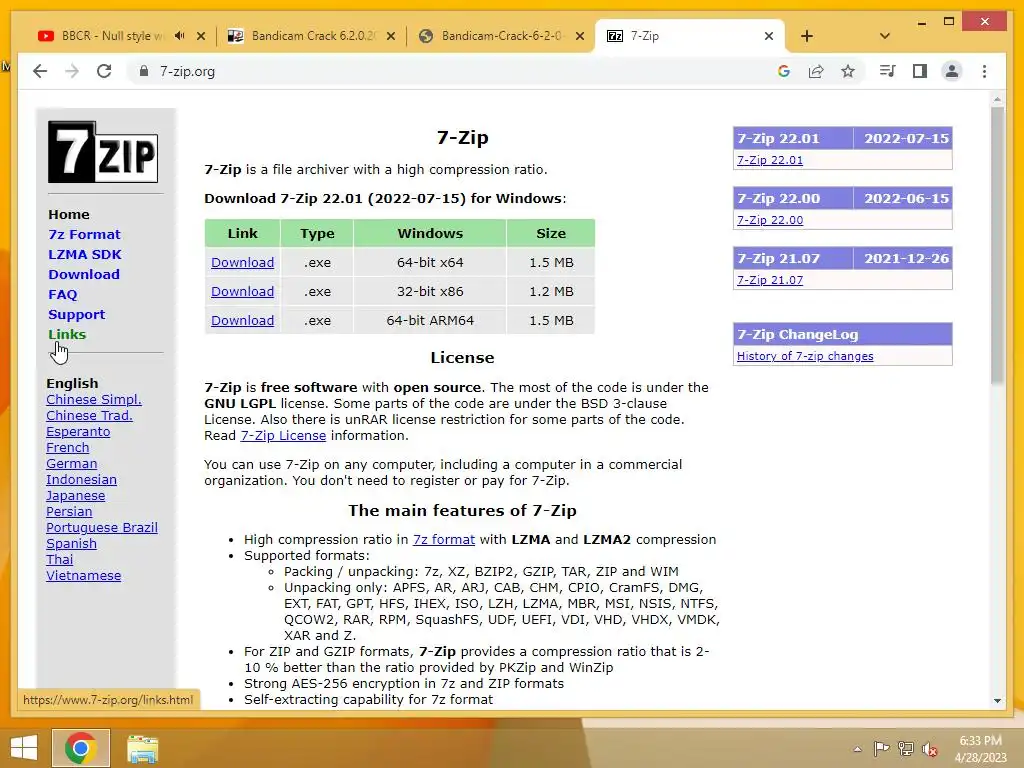Open the Chrome side panel icon
This screenshot has width=1024, height=768.
tap(920, 71)
